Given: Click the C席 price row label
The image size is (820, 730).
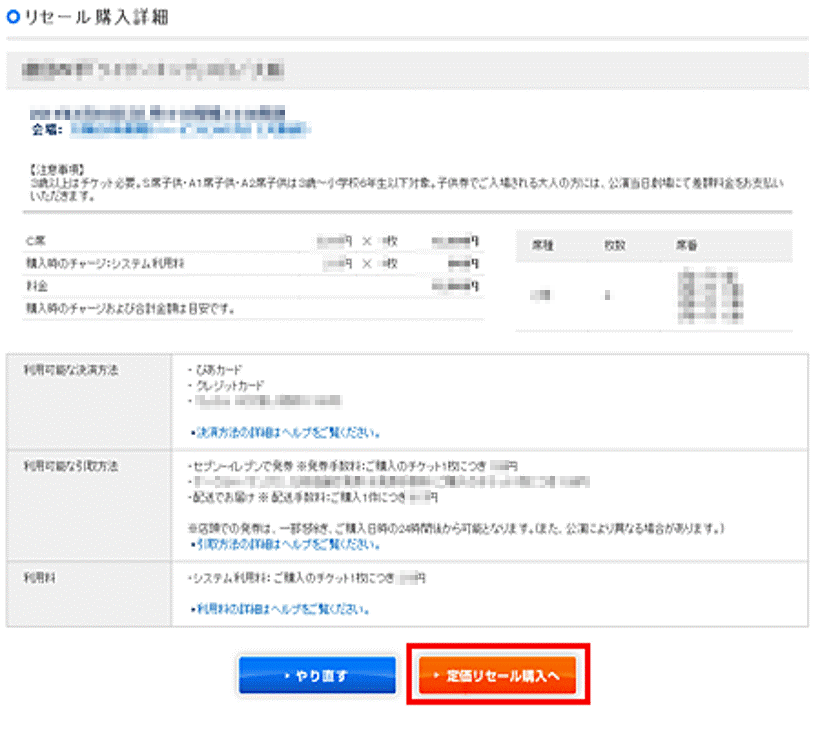Looking at the screenshot, I should 36,242.
